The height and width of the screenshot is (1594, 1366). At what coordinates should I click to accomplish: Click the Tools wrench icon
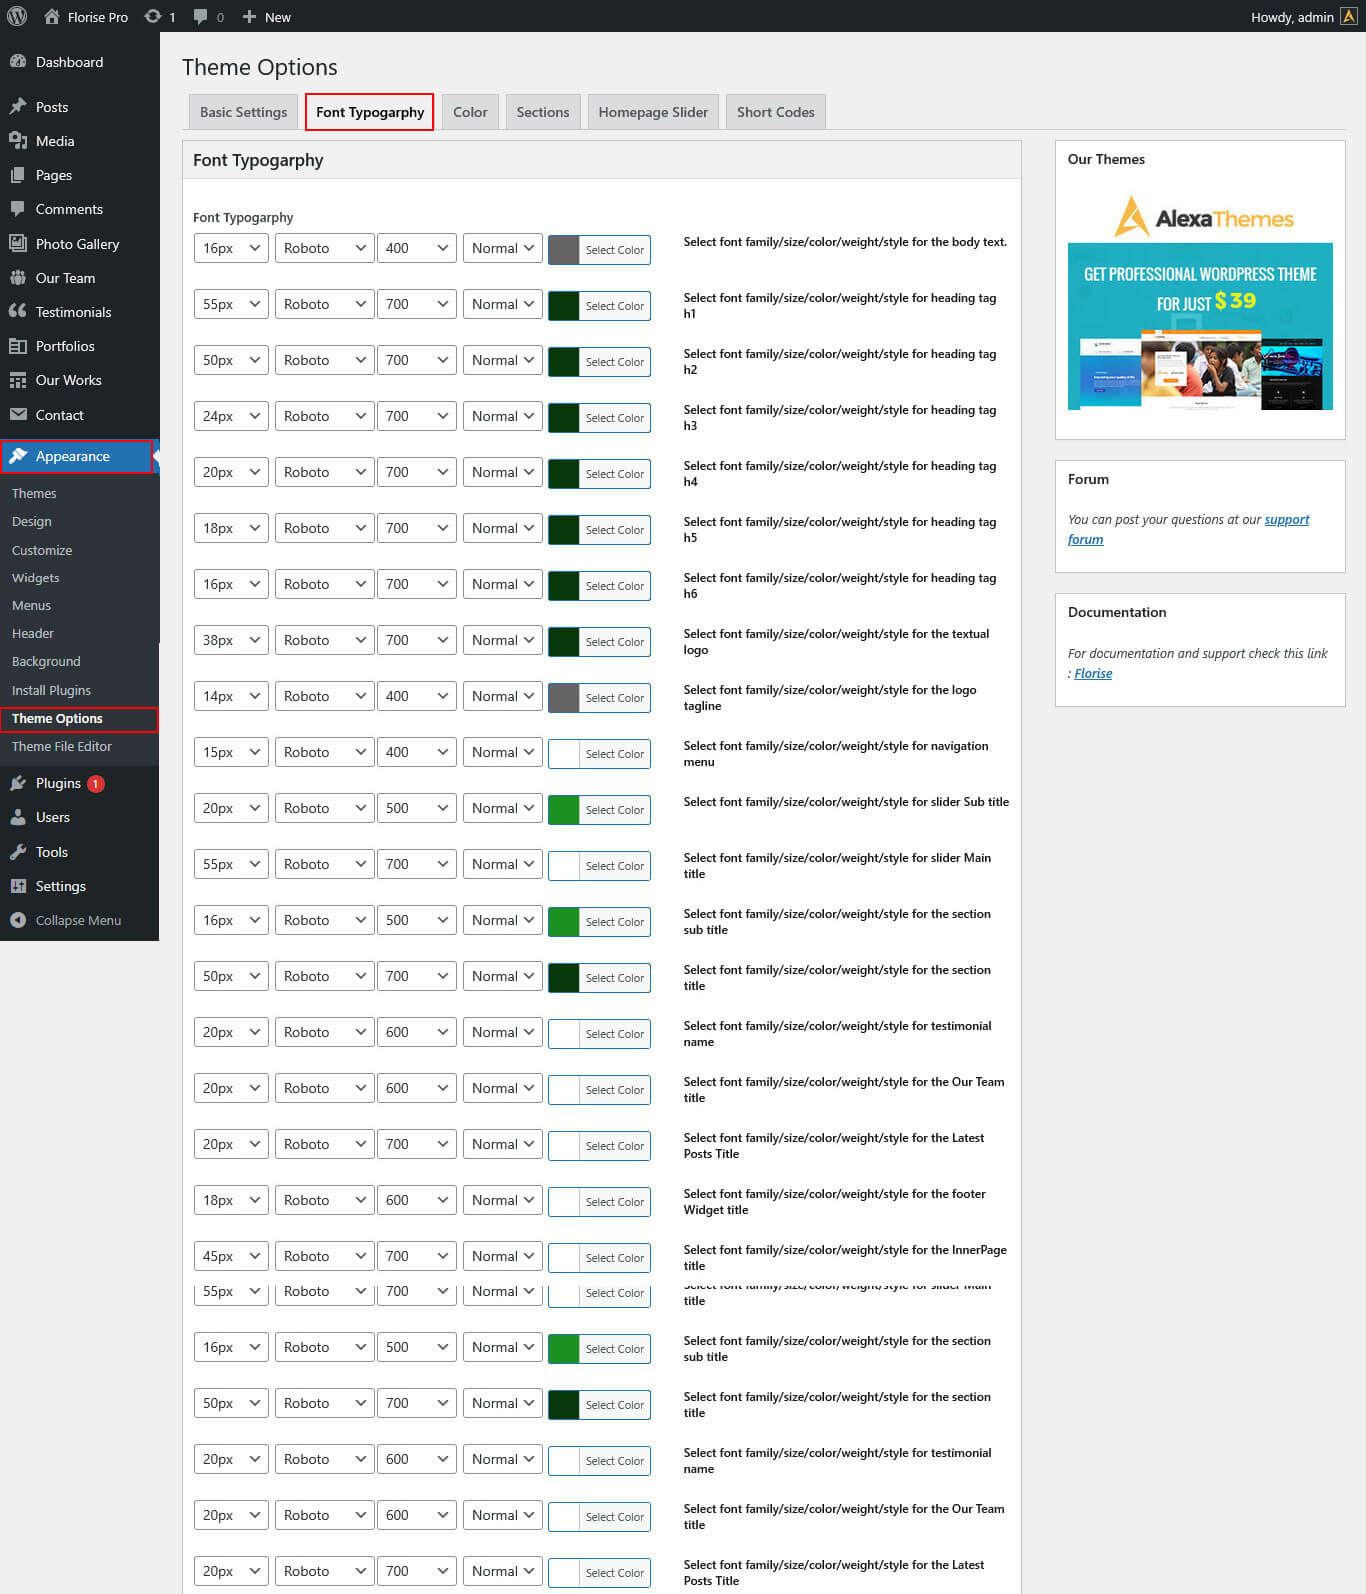coord(18,852)
